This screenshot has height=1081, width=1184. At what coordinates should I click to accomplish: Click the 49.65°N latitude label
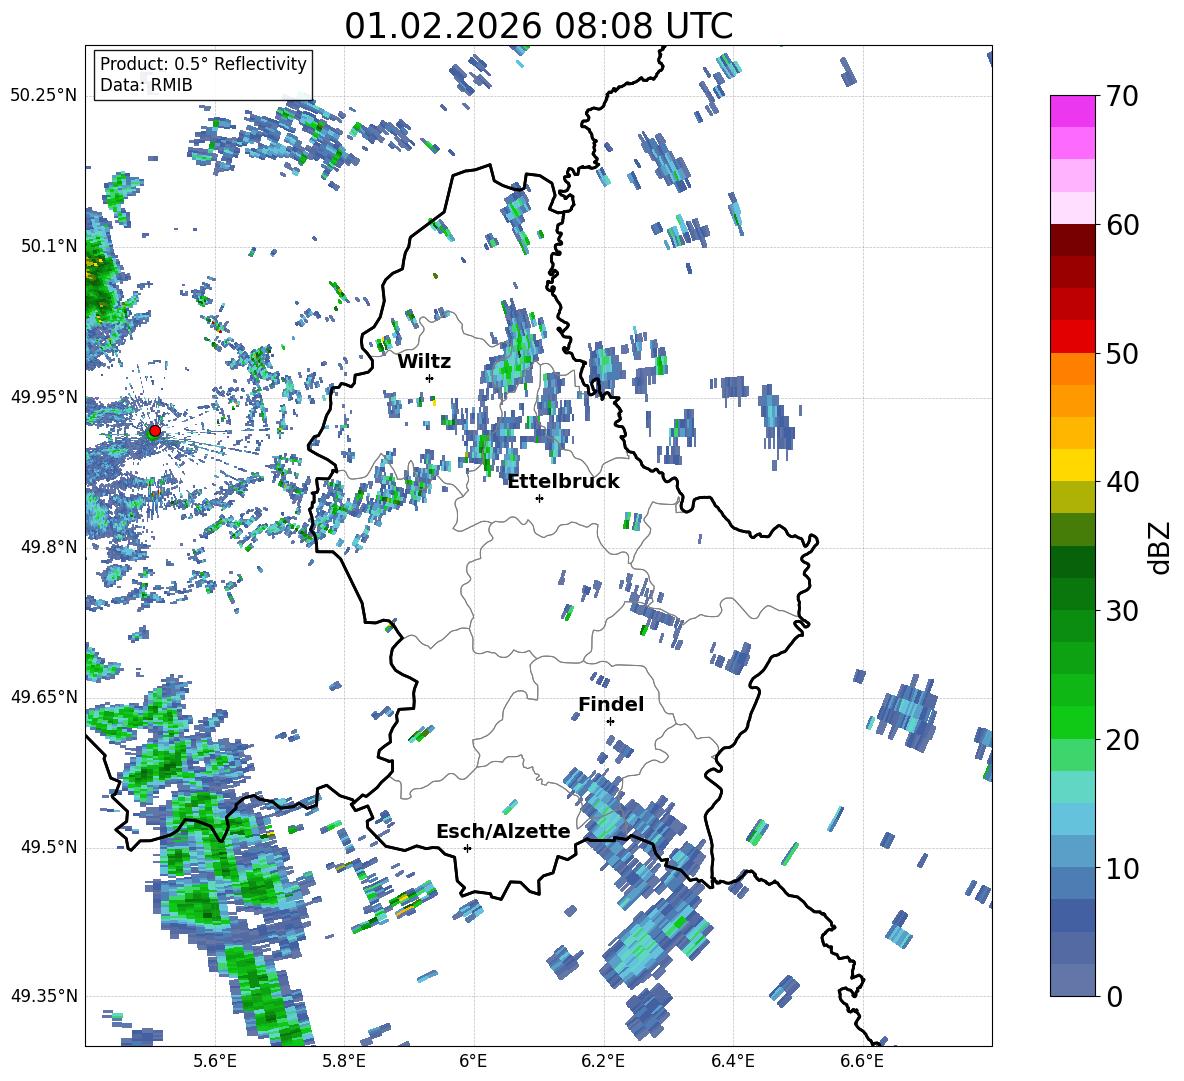click(44, 697)
